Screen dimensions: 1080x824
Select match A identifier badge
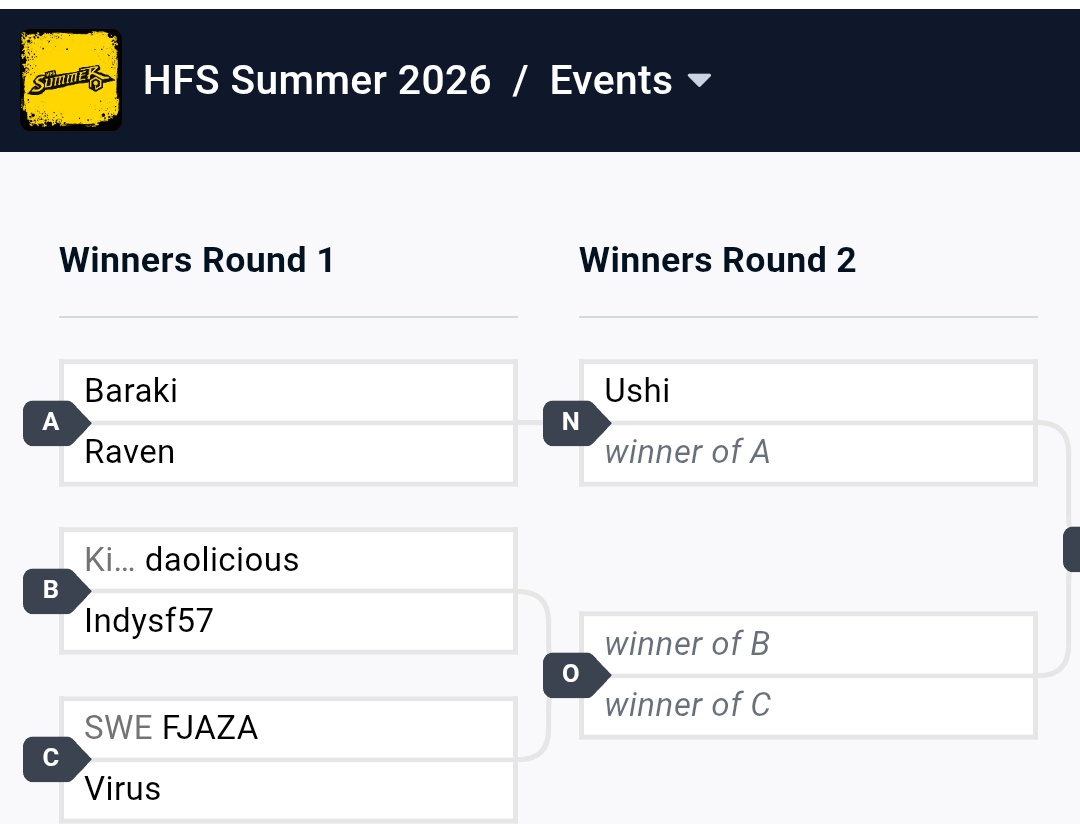tap(56, 422)
